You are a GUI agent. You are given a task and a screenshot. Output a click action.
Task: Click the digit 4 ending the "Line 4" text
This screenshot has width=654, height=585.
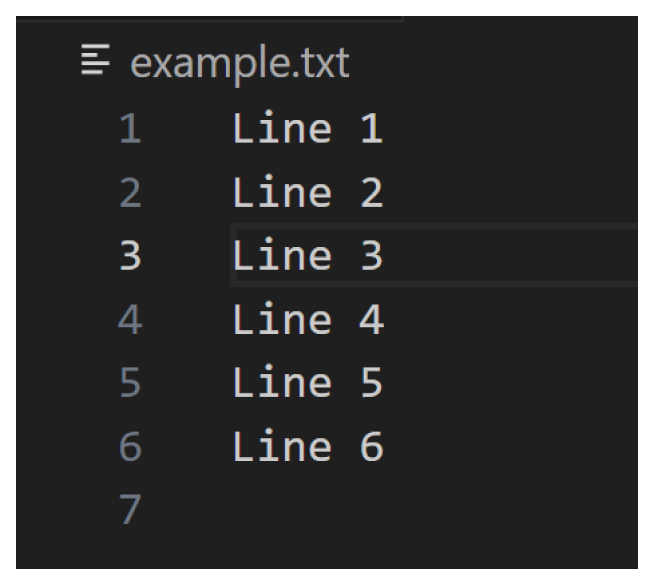371,320
